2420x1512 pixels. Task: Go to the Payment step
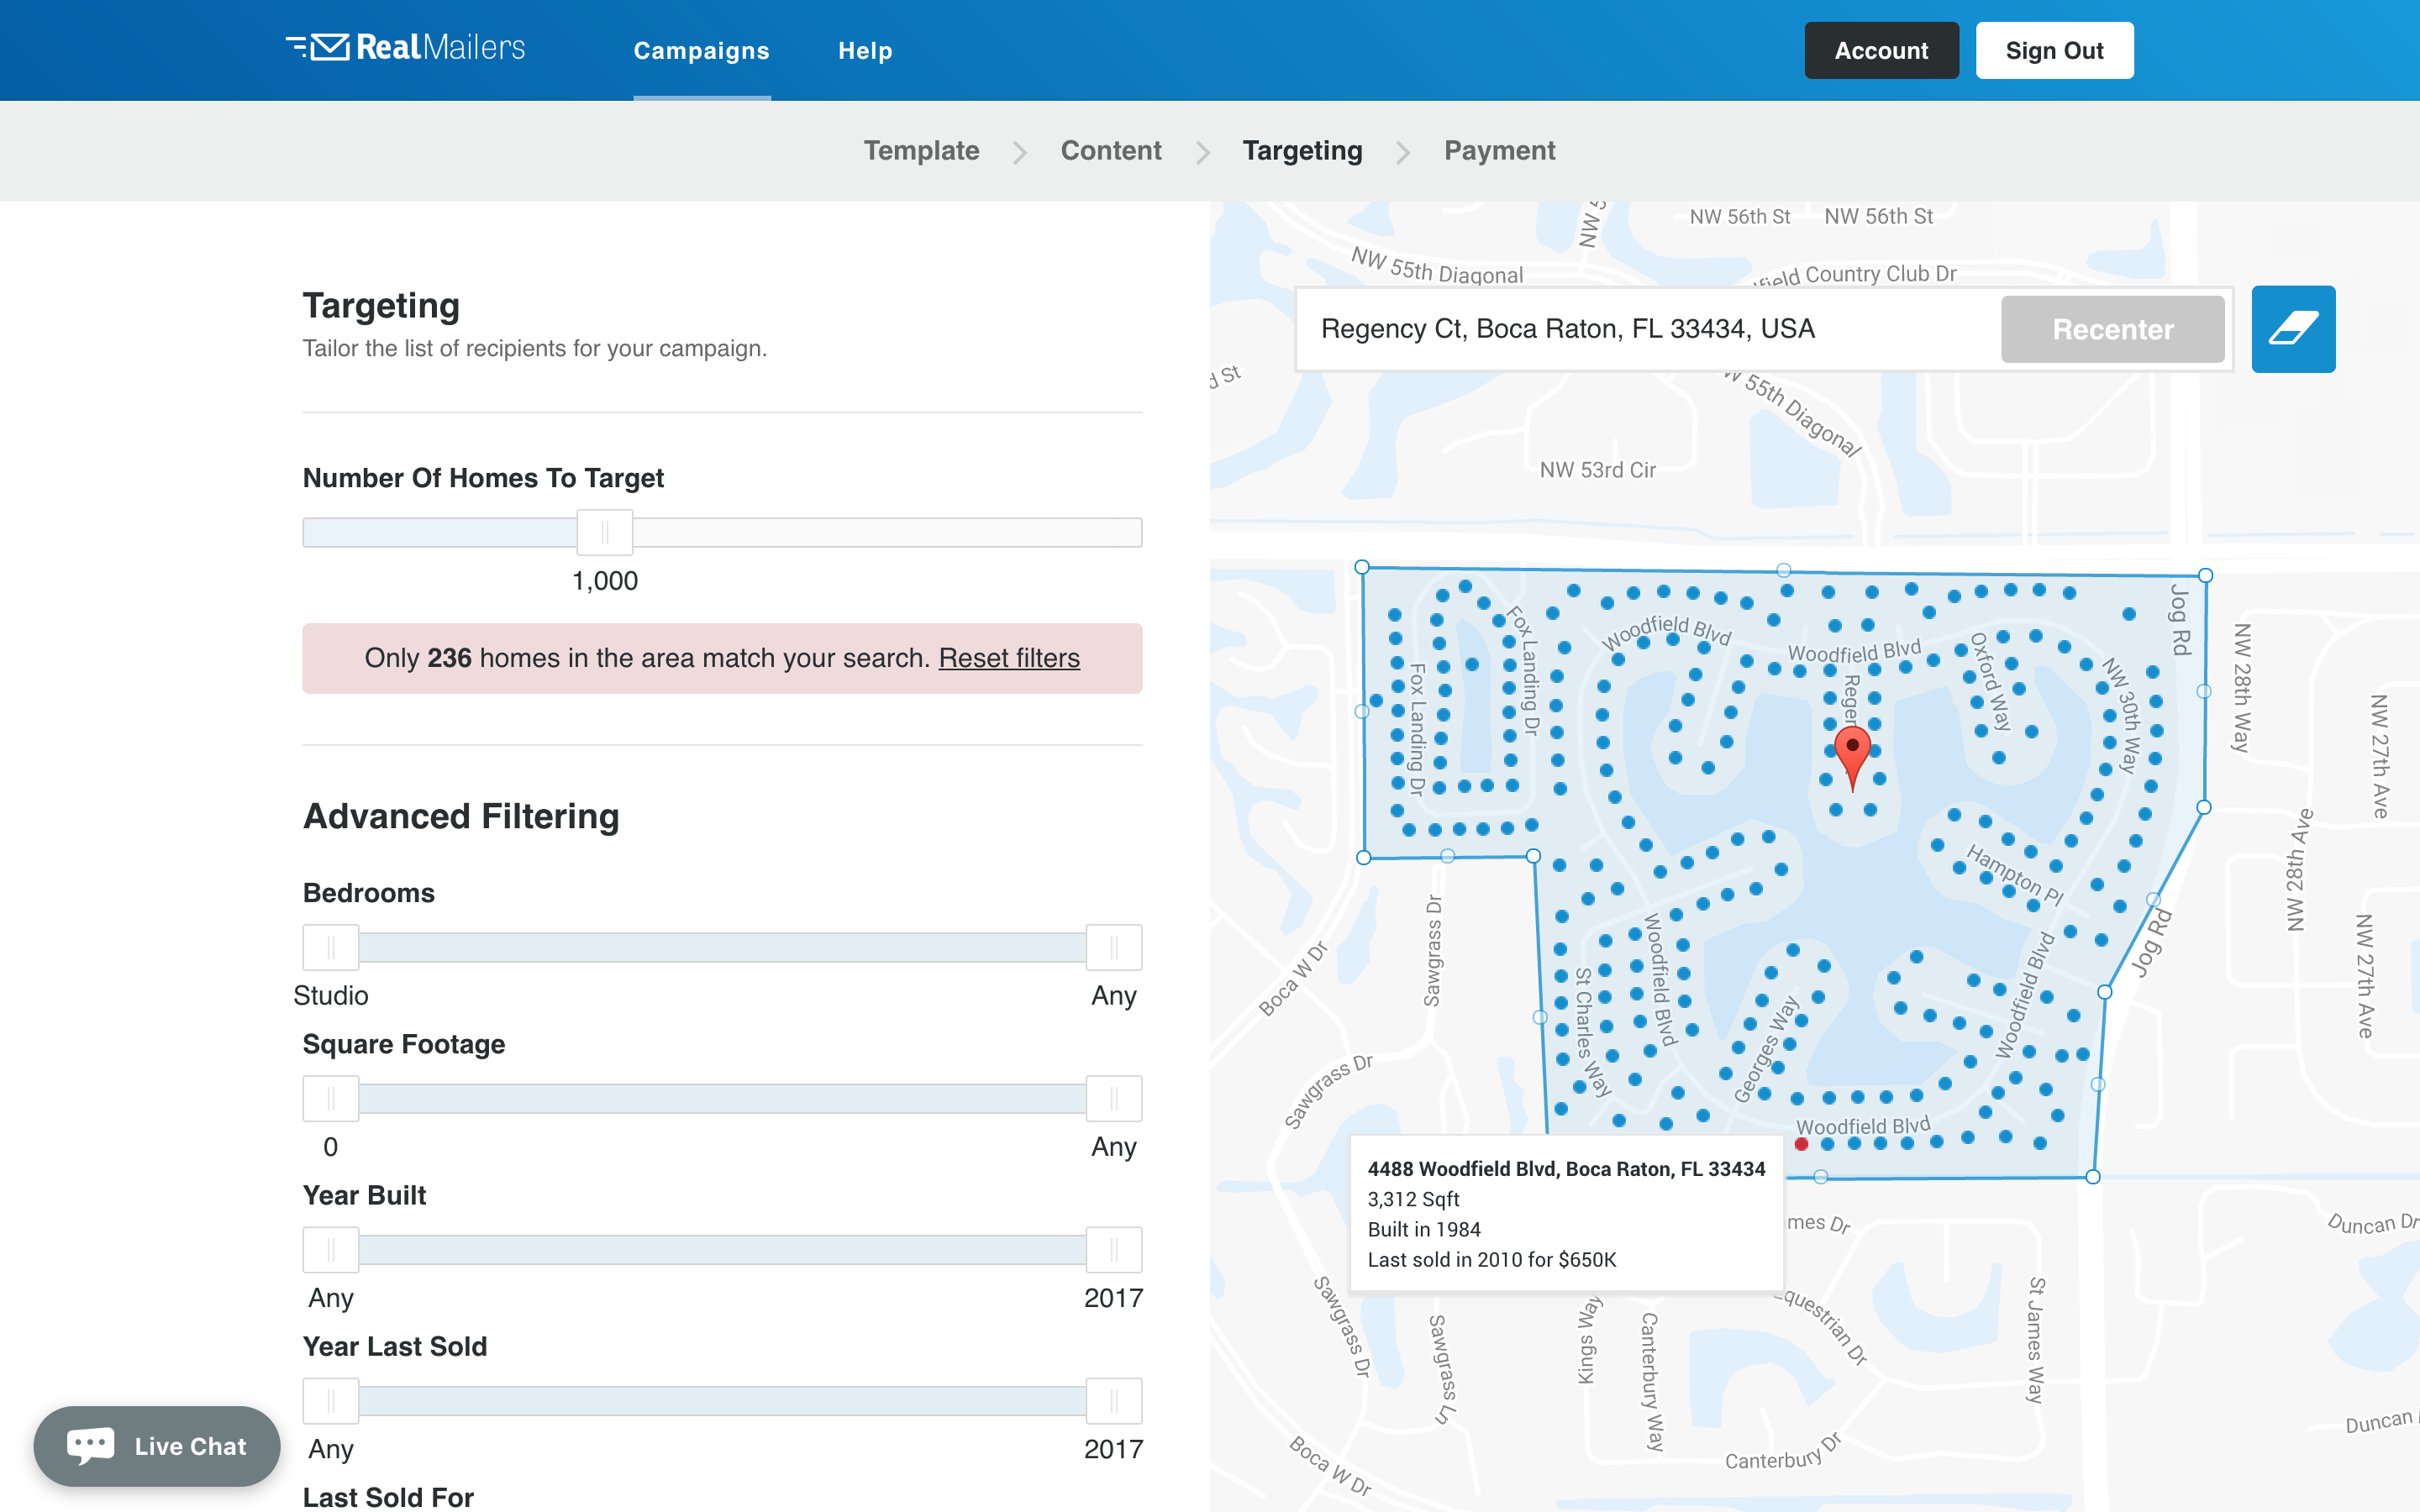click(x=1499, y=150)
